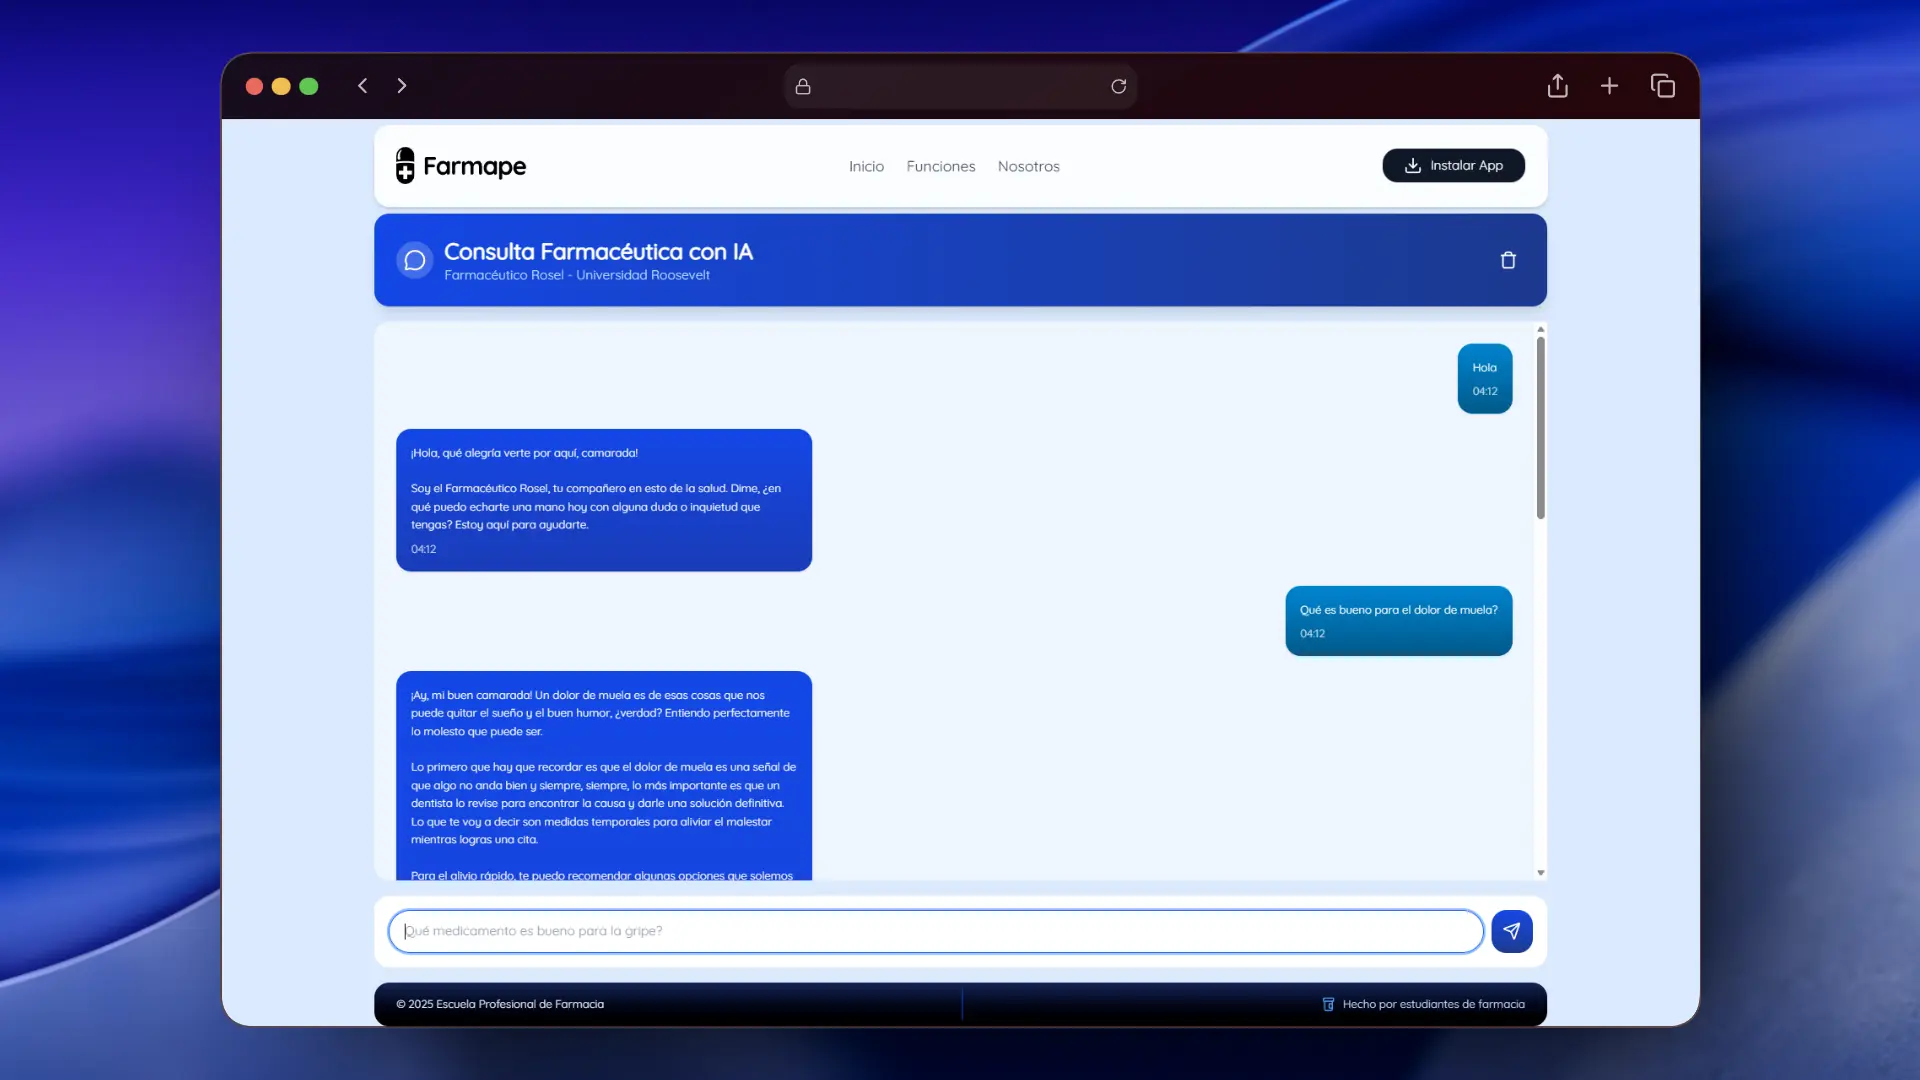
Task: Click the Farmape logo icon
Action: [x=405, y=165]
